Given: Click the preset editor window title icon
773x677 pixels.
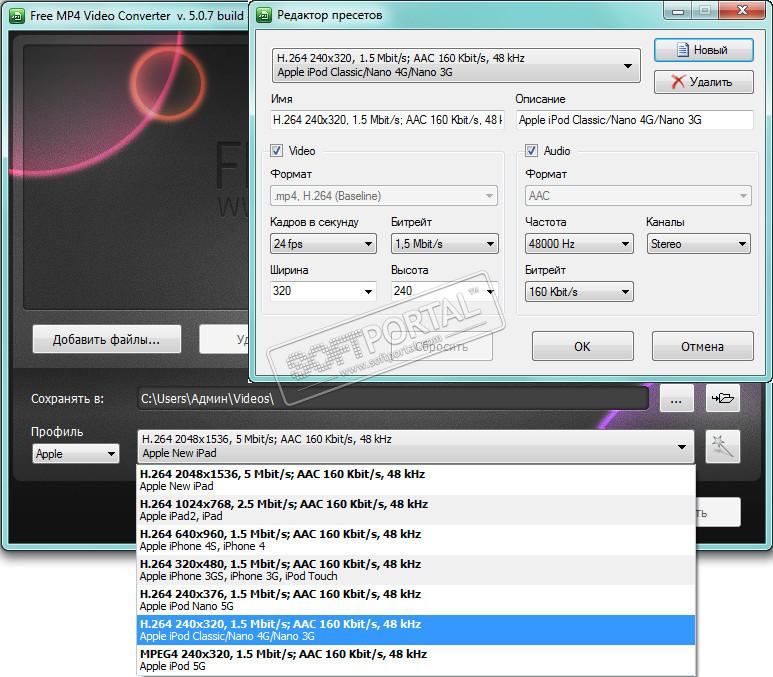Looking at the screenshot, I should point(264,15).
